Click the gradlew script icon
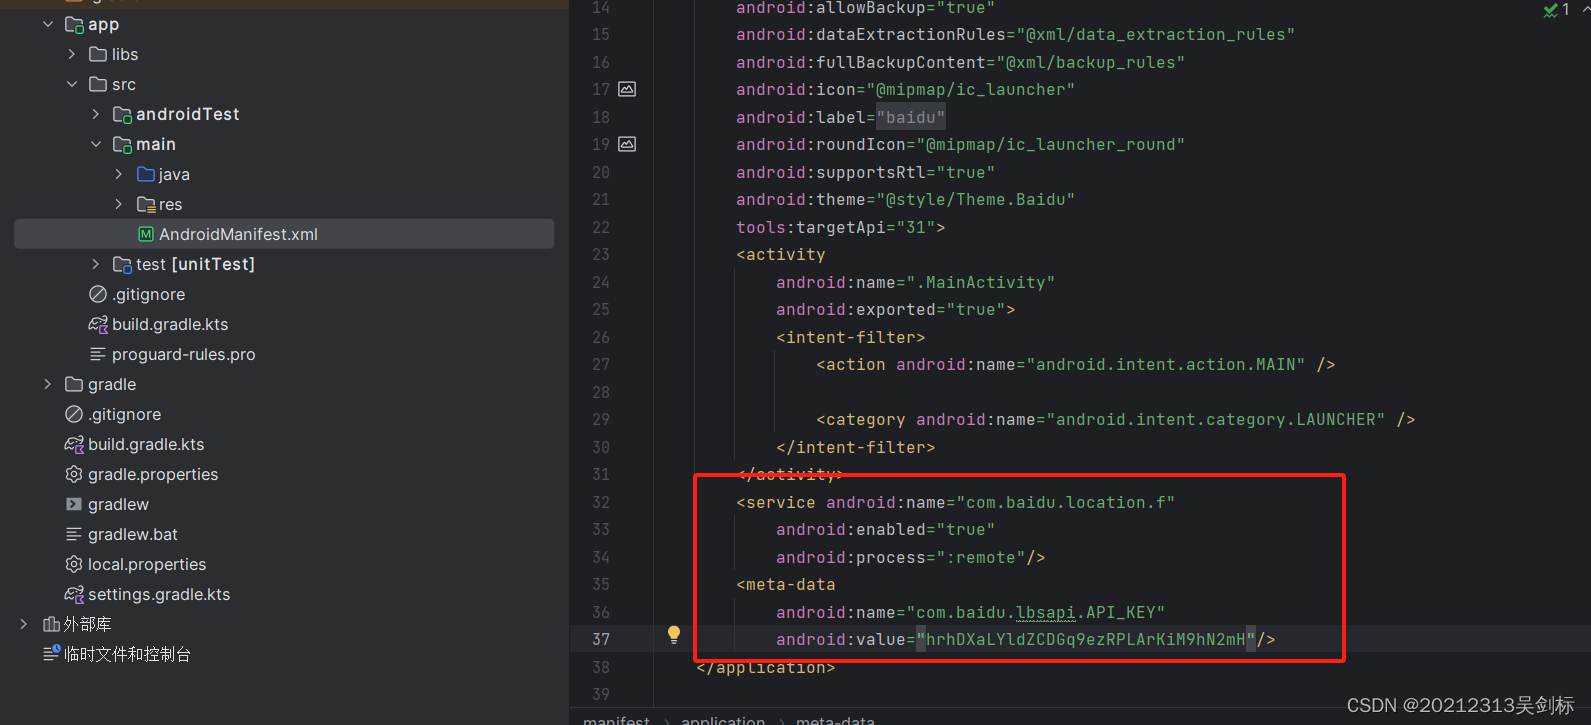This screenshot has height=725, width=1591. click(x=74, y=504)
